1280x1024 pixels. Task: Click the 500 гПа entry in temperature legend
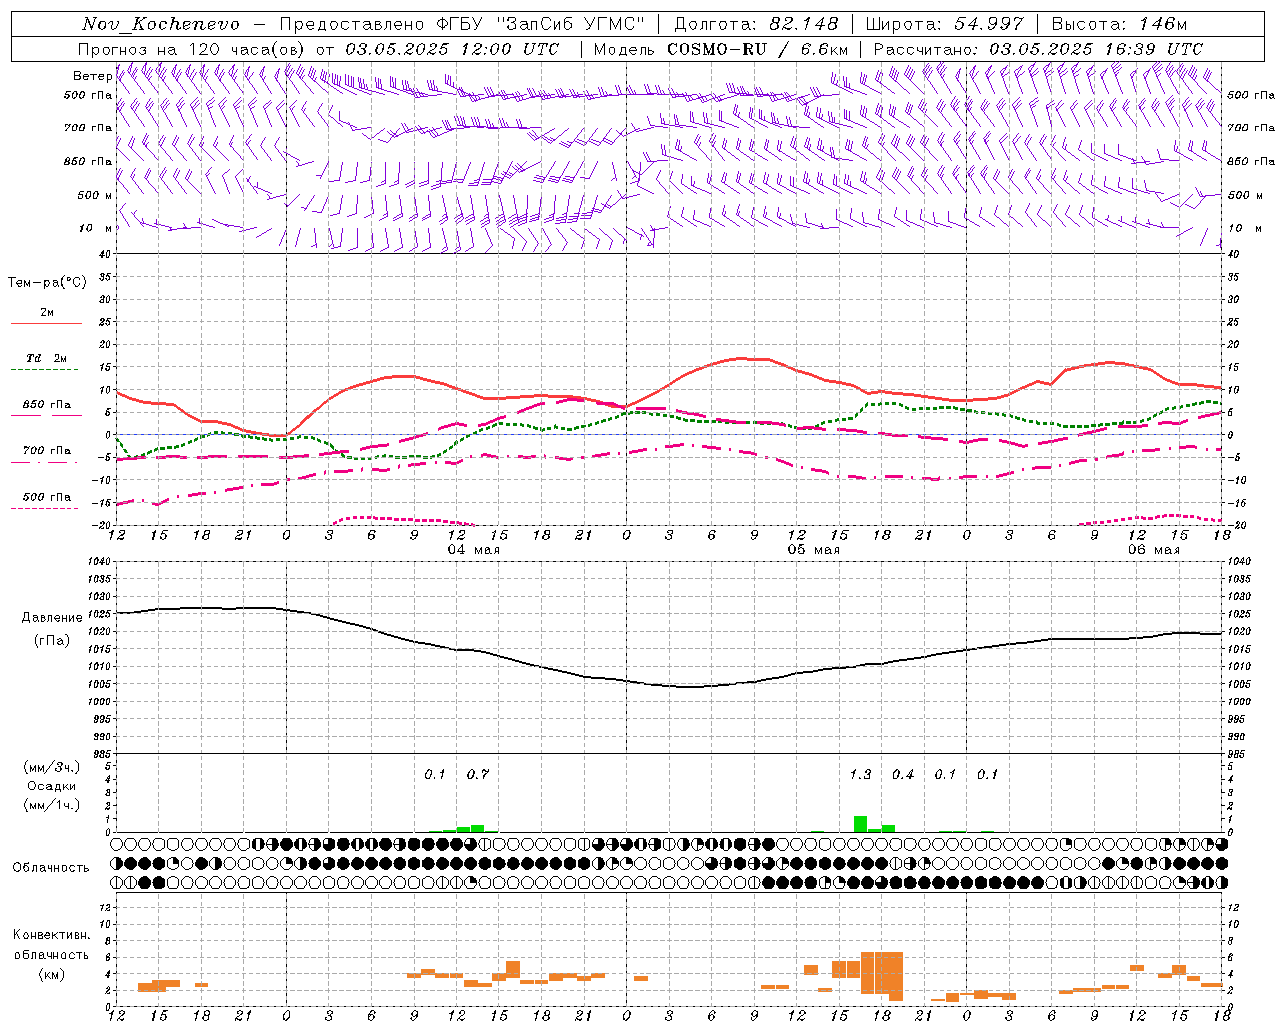(x=47, y=496)
